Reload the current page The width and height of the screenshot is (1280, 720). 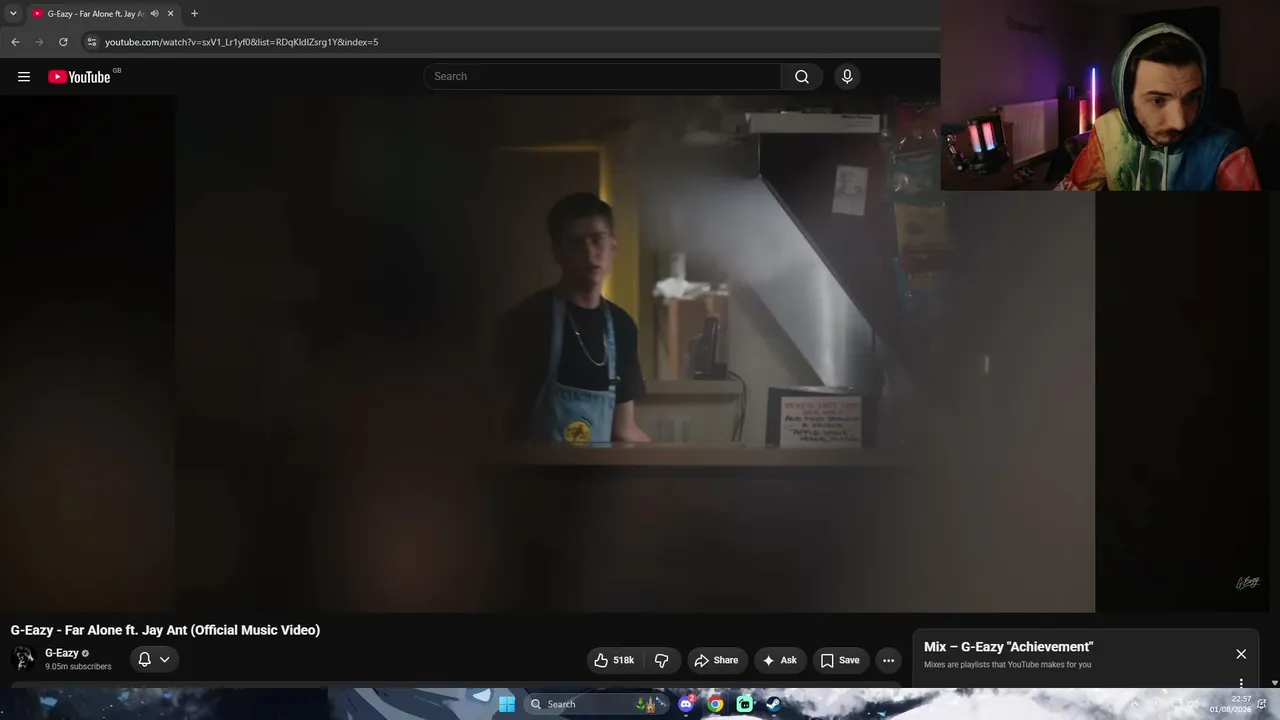tap(63, 42)
